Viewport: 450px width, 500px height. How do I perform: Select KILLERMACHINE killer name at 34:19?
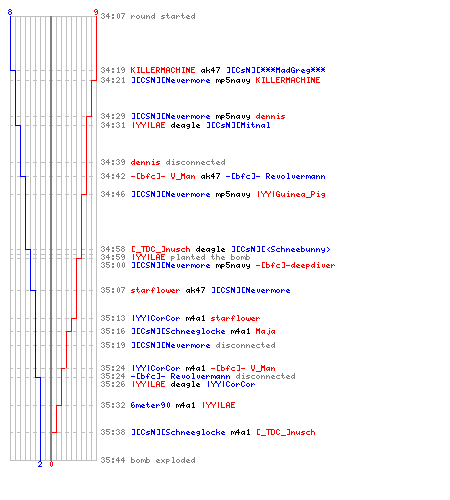pos(163,70)
